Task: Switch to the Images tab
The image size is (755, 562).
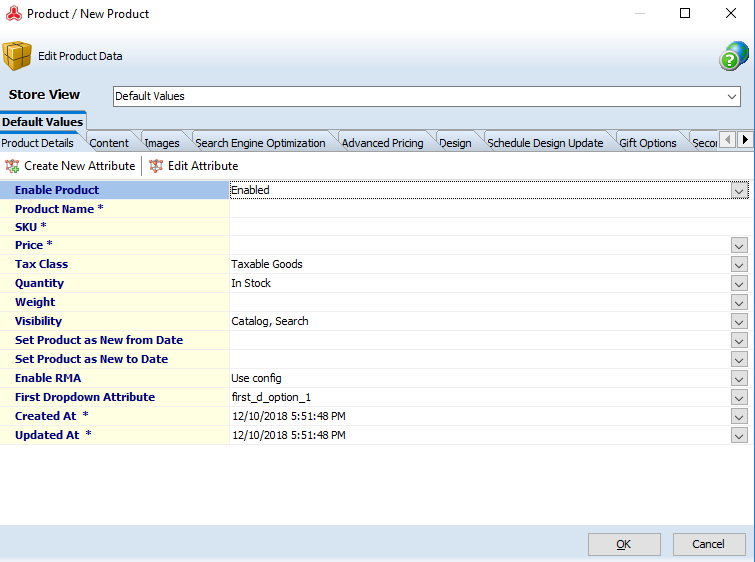Action: [162, 143]
